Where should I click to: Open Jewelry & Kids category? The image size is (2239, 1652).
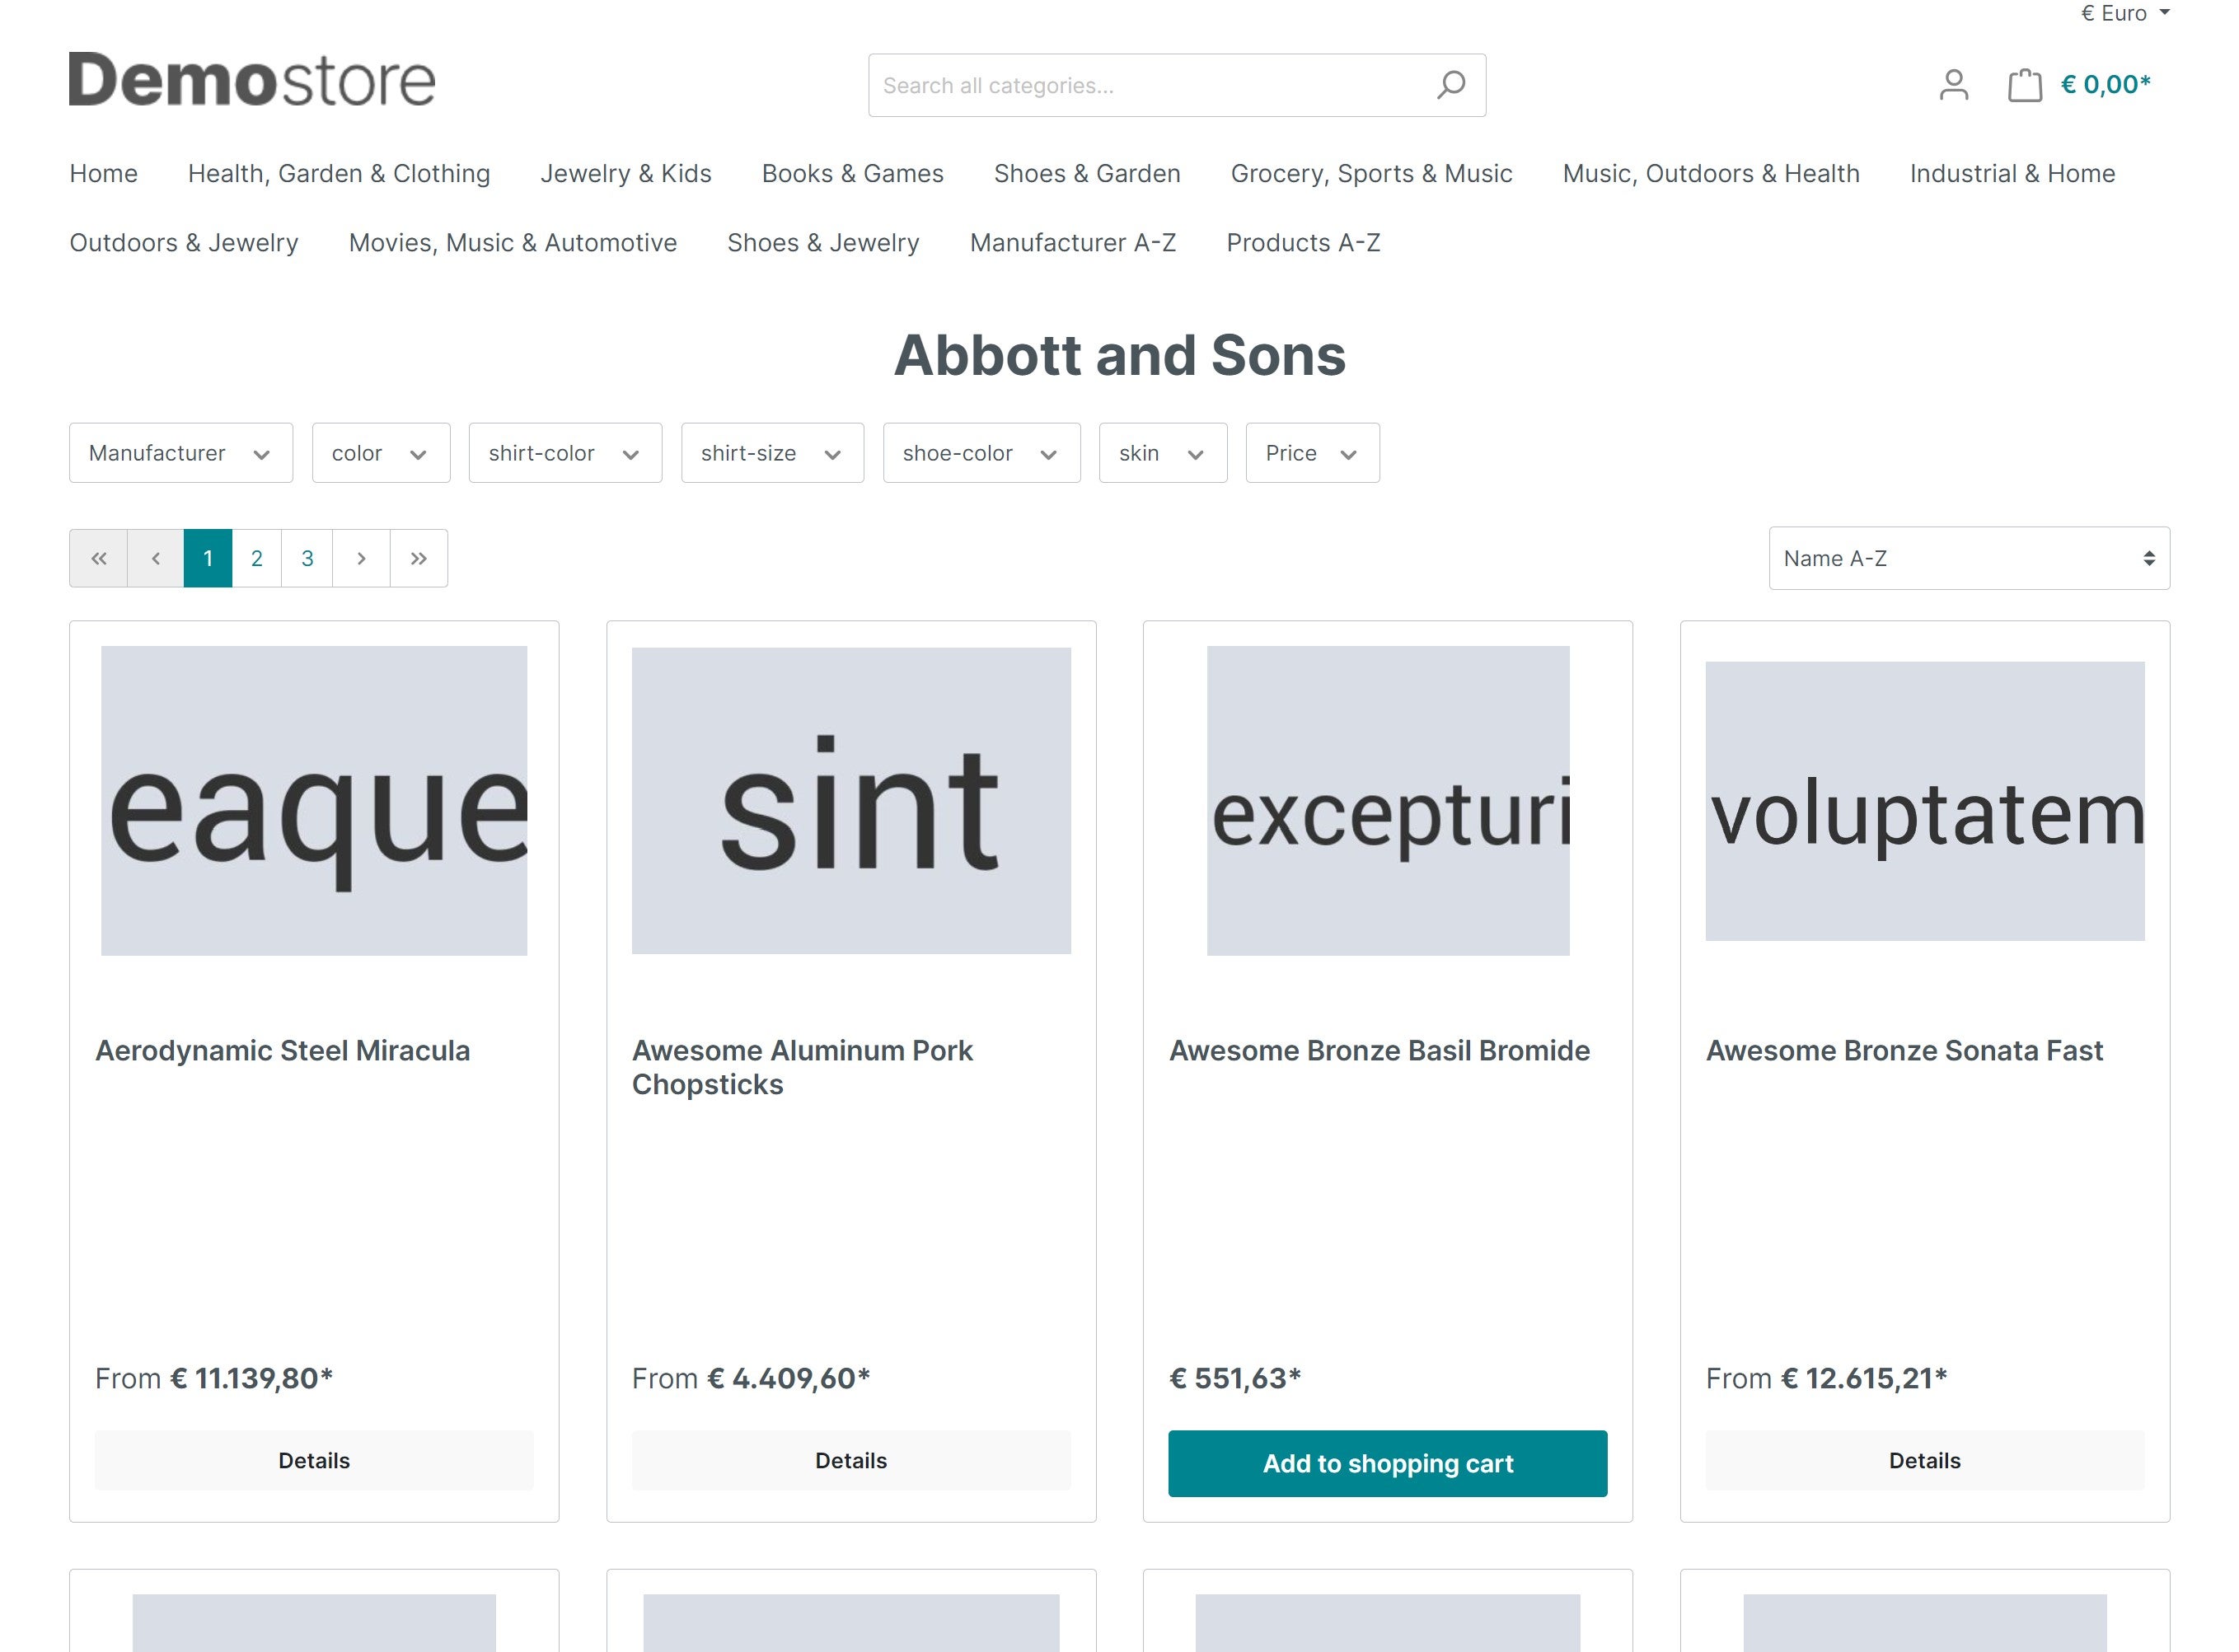[x=626, y=173]
